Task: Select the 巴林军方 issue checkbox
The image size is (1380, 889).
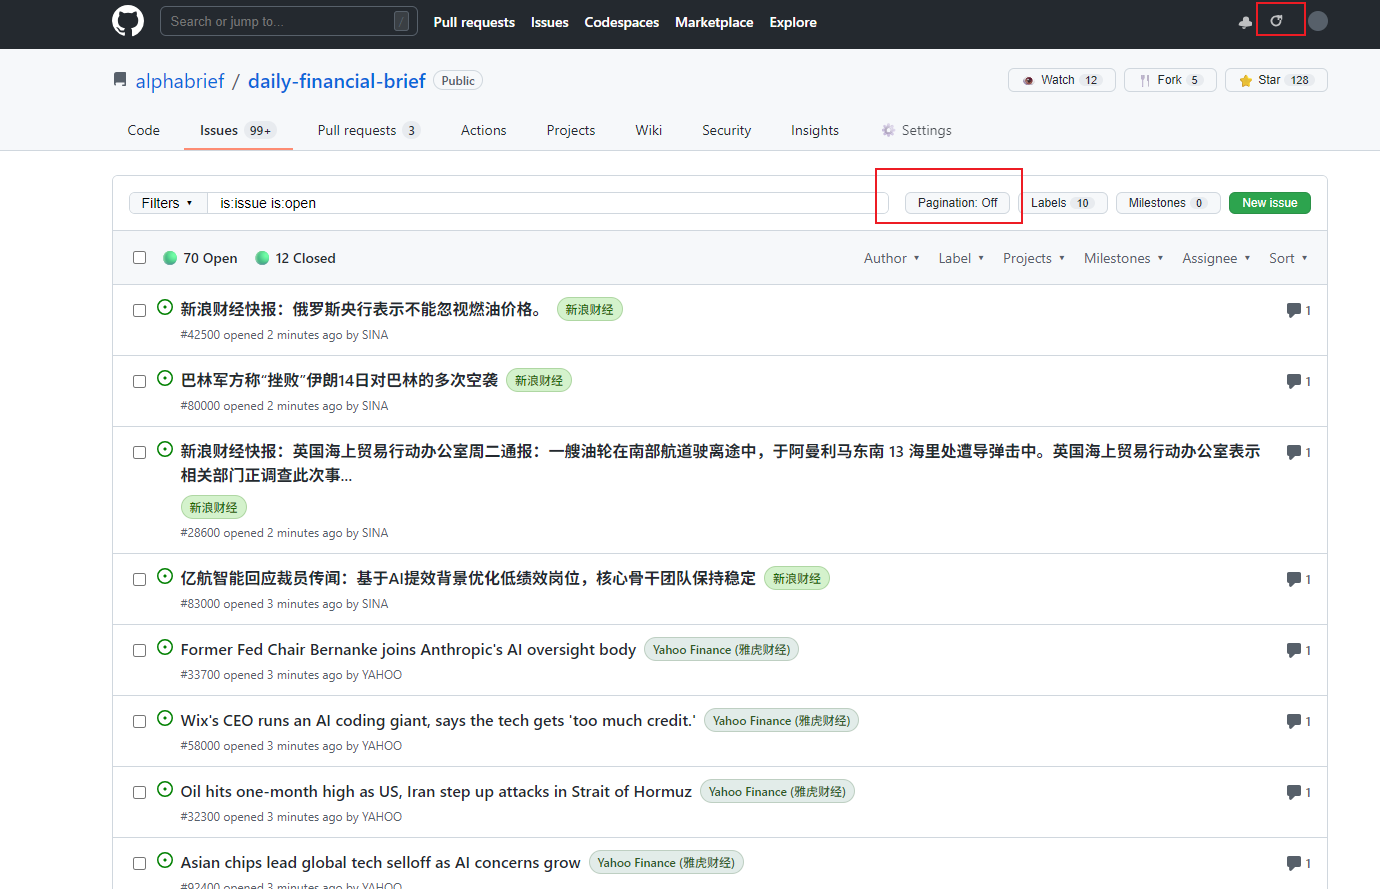Action: [x=140, y=381]
